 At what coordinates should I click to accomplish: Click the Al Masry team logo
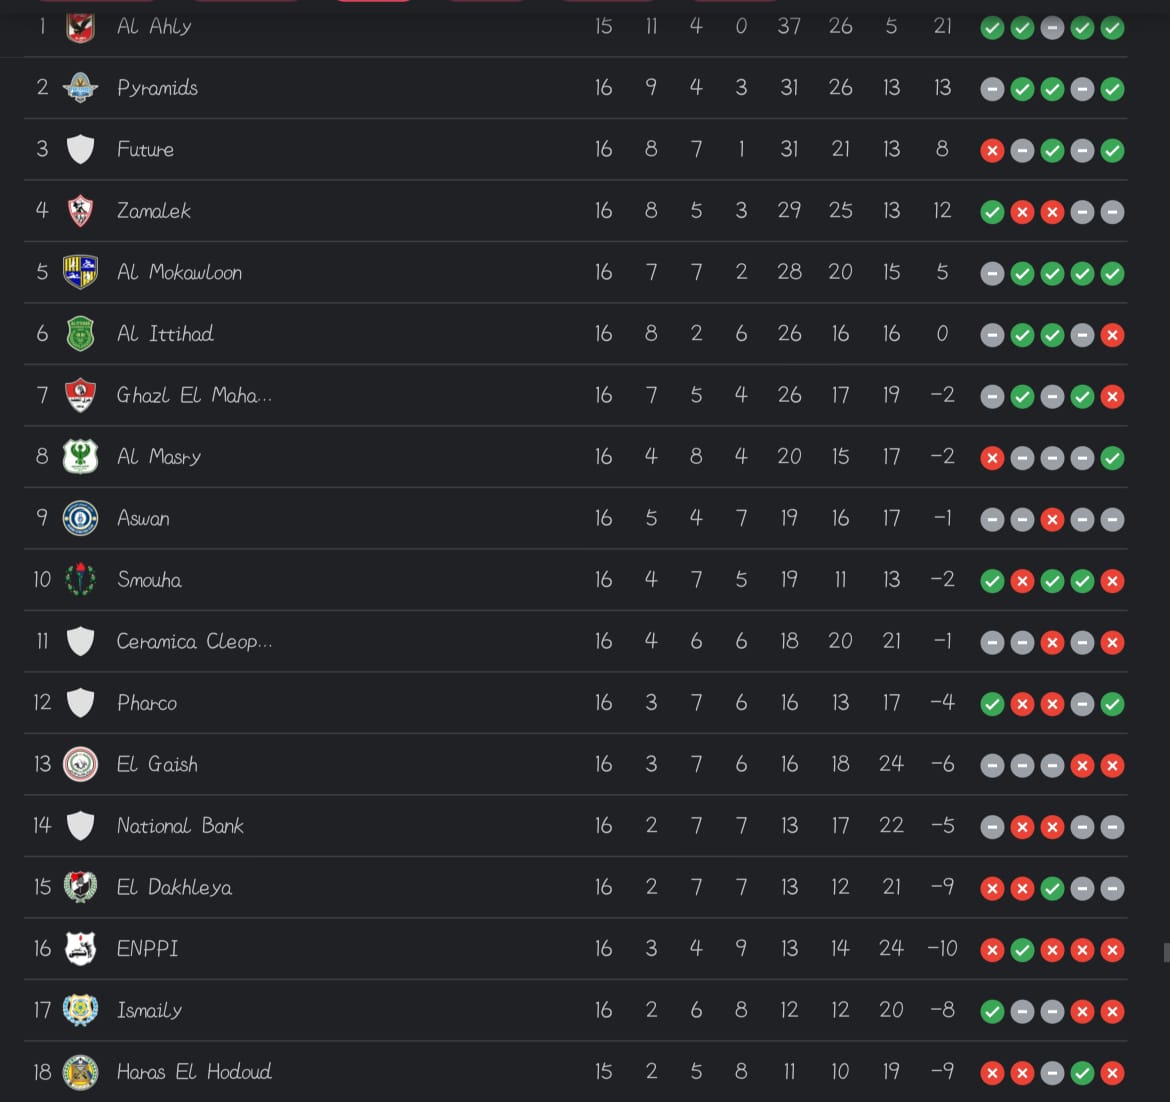pos(80,457)
